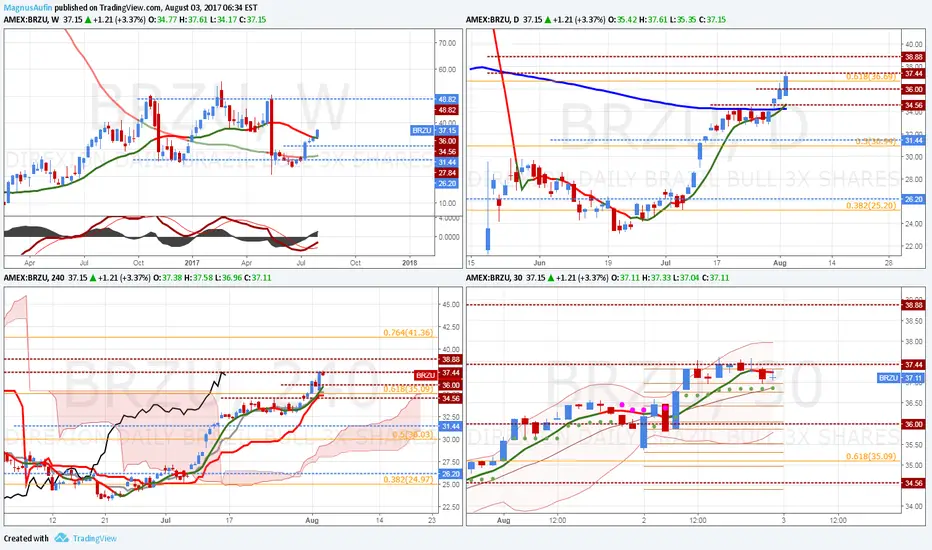Screen dimensions: 932x550
Task: Click the 0.382(24.97) Fibonacci label on 240 chart
Action: coord(408,479)
